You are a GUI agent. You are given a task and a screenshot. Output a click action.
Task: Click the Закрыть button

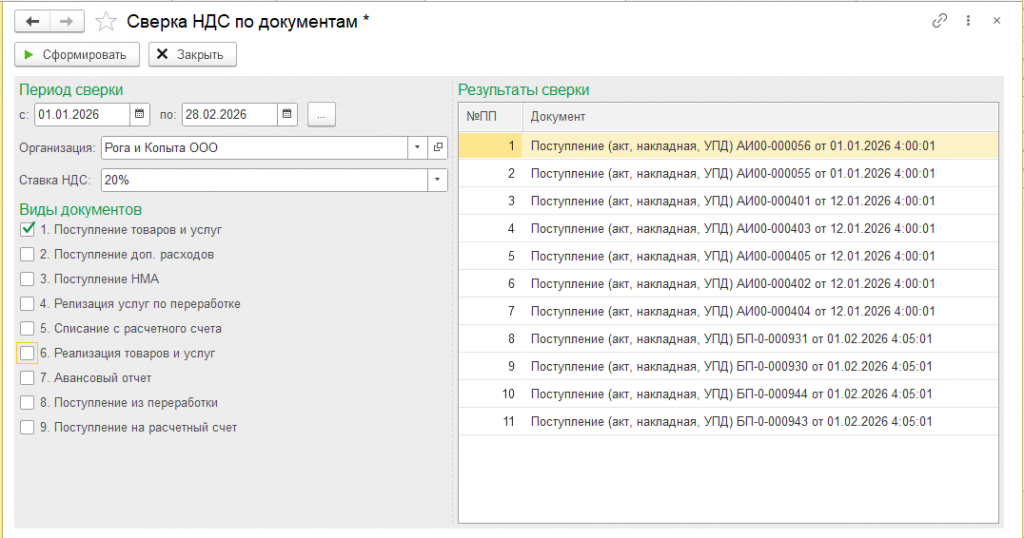click(x=193, y=54)
